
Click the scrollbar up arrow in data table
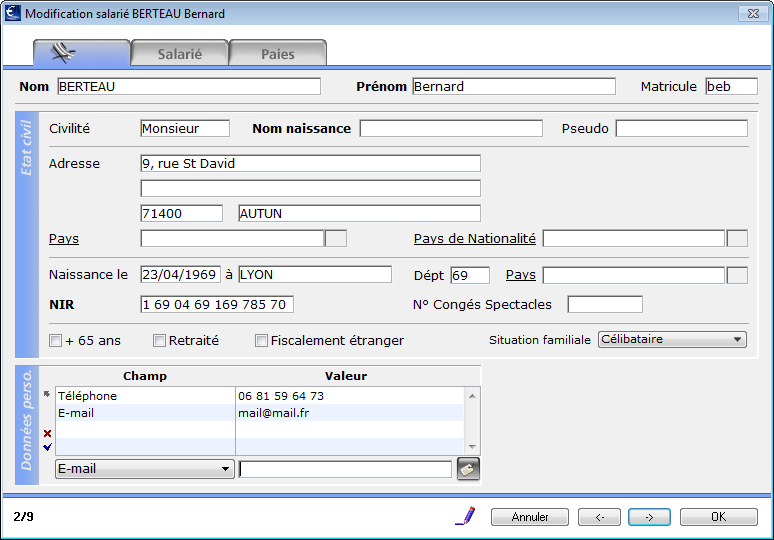472,396
